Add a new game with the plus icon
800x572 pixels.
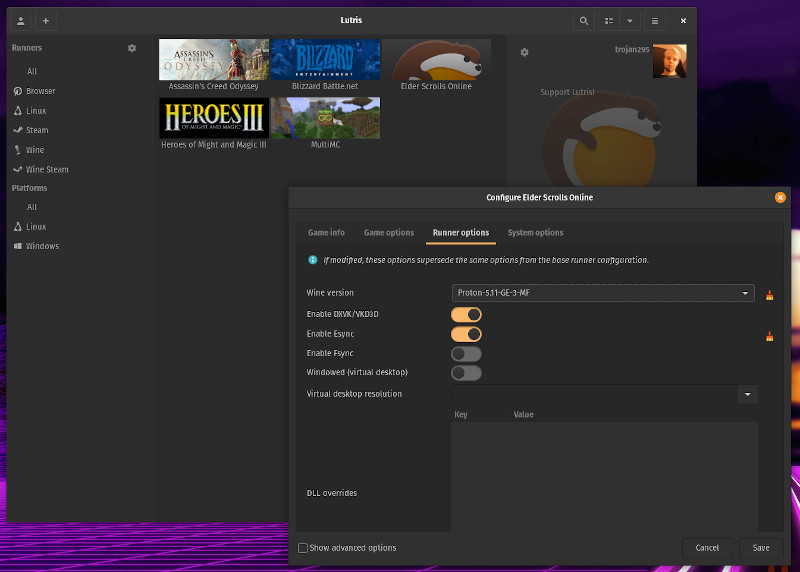pos(46,21)
